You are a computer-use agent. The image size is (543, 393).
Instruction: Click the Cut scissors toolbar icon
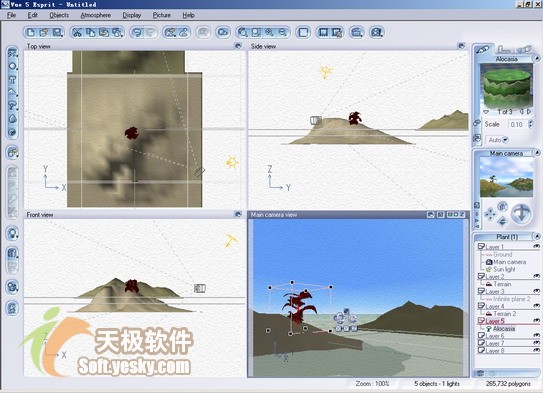tap(77, 33)
